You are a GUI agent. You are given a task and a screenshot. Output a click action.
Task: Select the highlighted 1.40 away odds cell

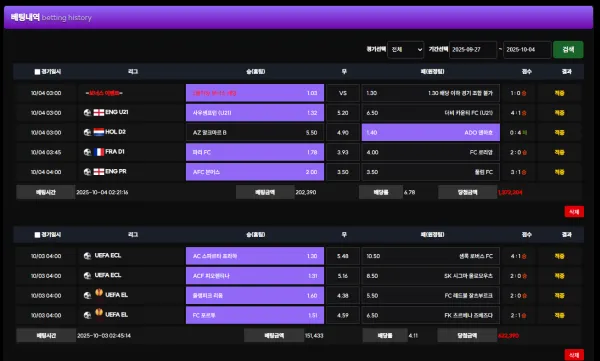point(430,132)
